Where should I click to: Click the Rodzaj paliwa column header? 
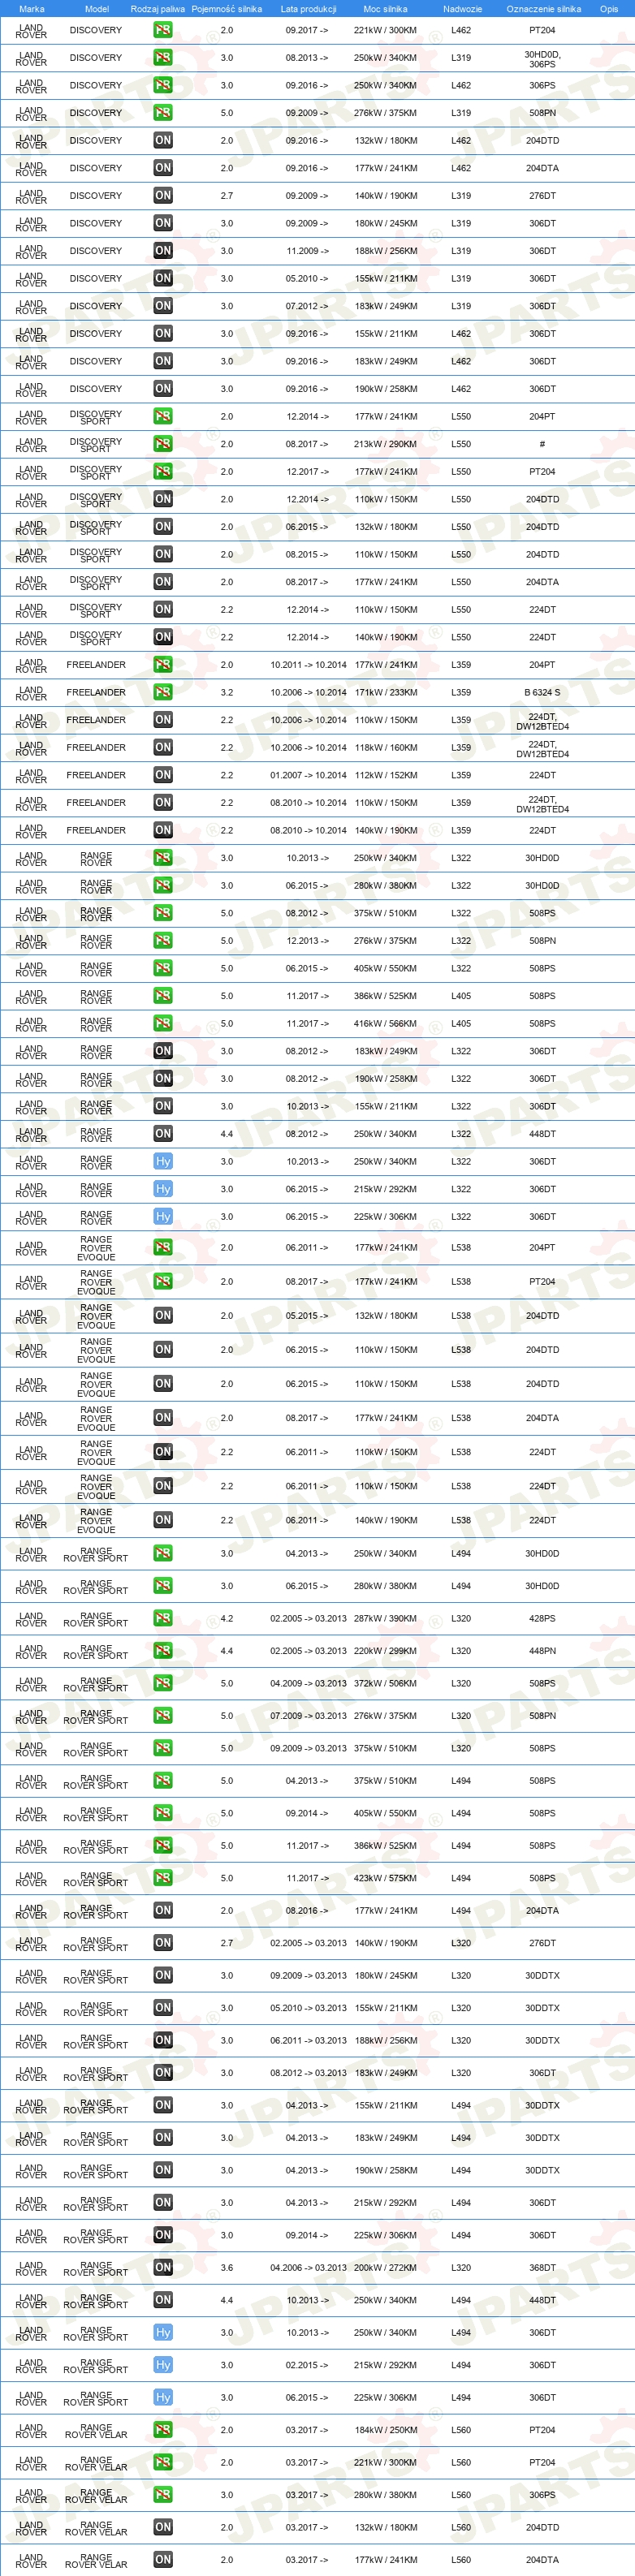[158, 9]
